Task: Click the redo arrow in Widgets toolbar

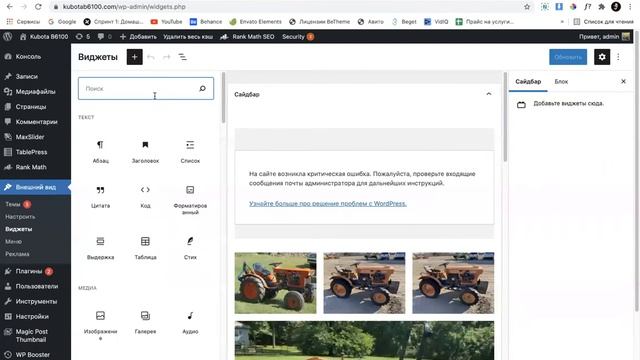Action: (167, 57)
